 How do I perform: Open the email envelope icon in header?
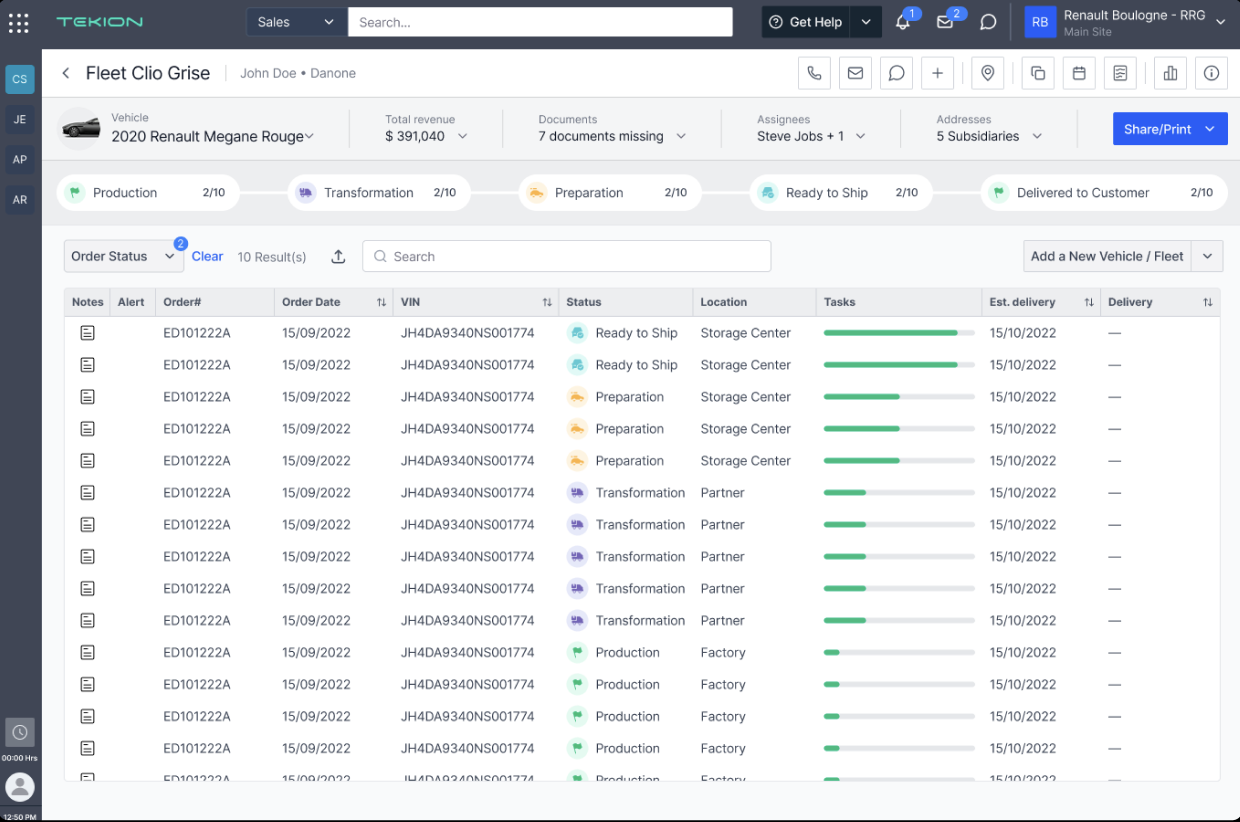click(855, 73)
